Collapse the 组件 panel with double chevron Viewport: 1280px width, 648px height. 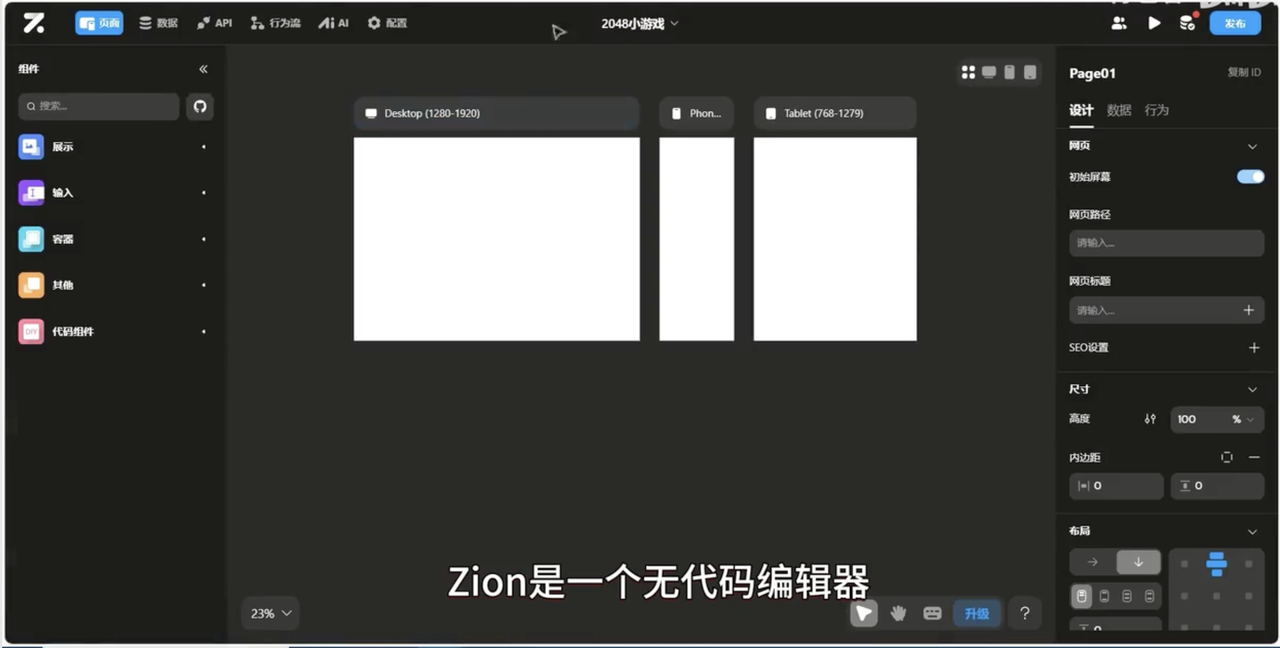203,69
